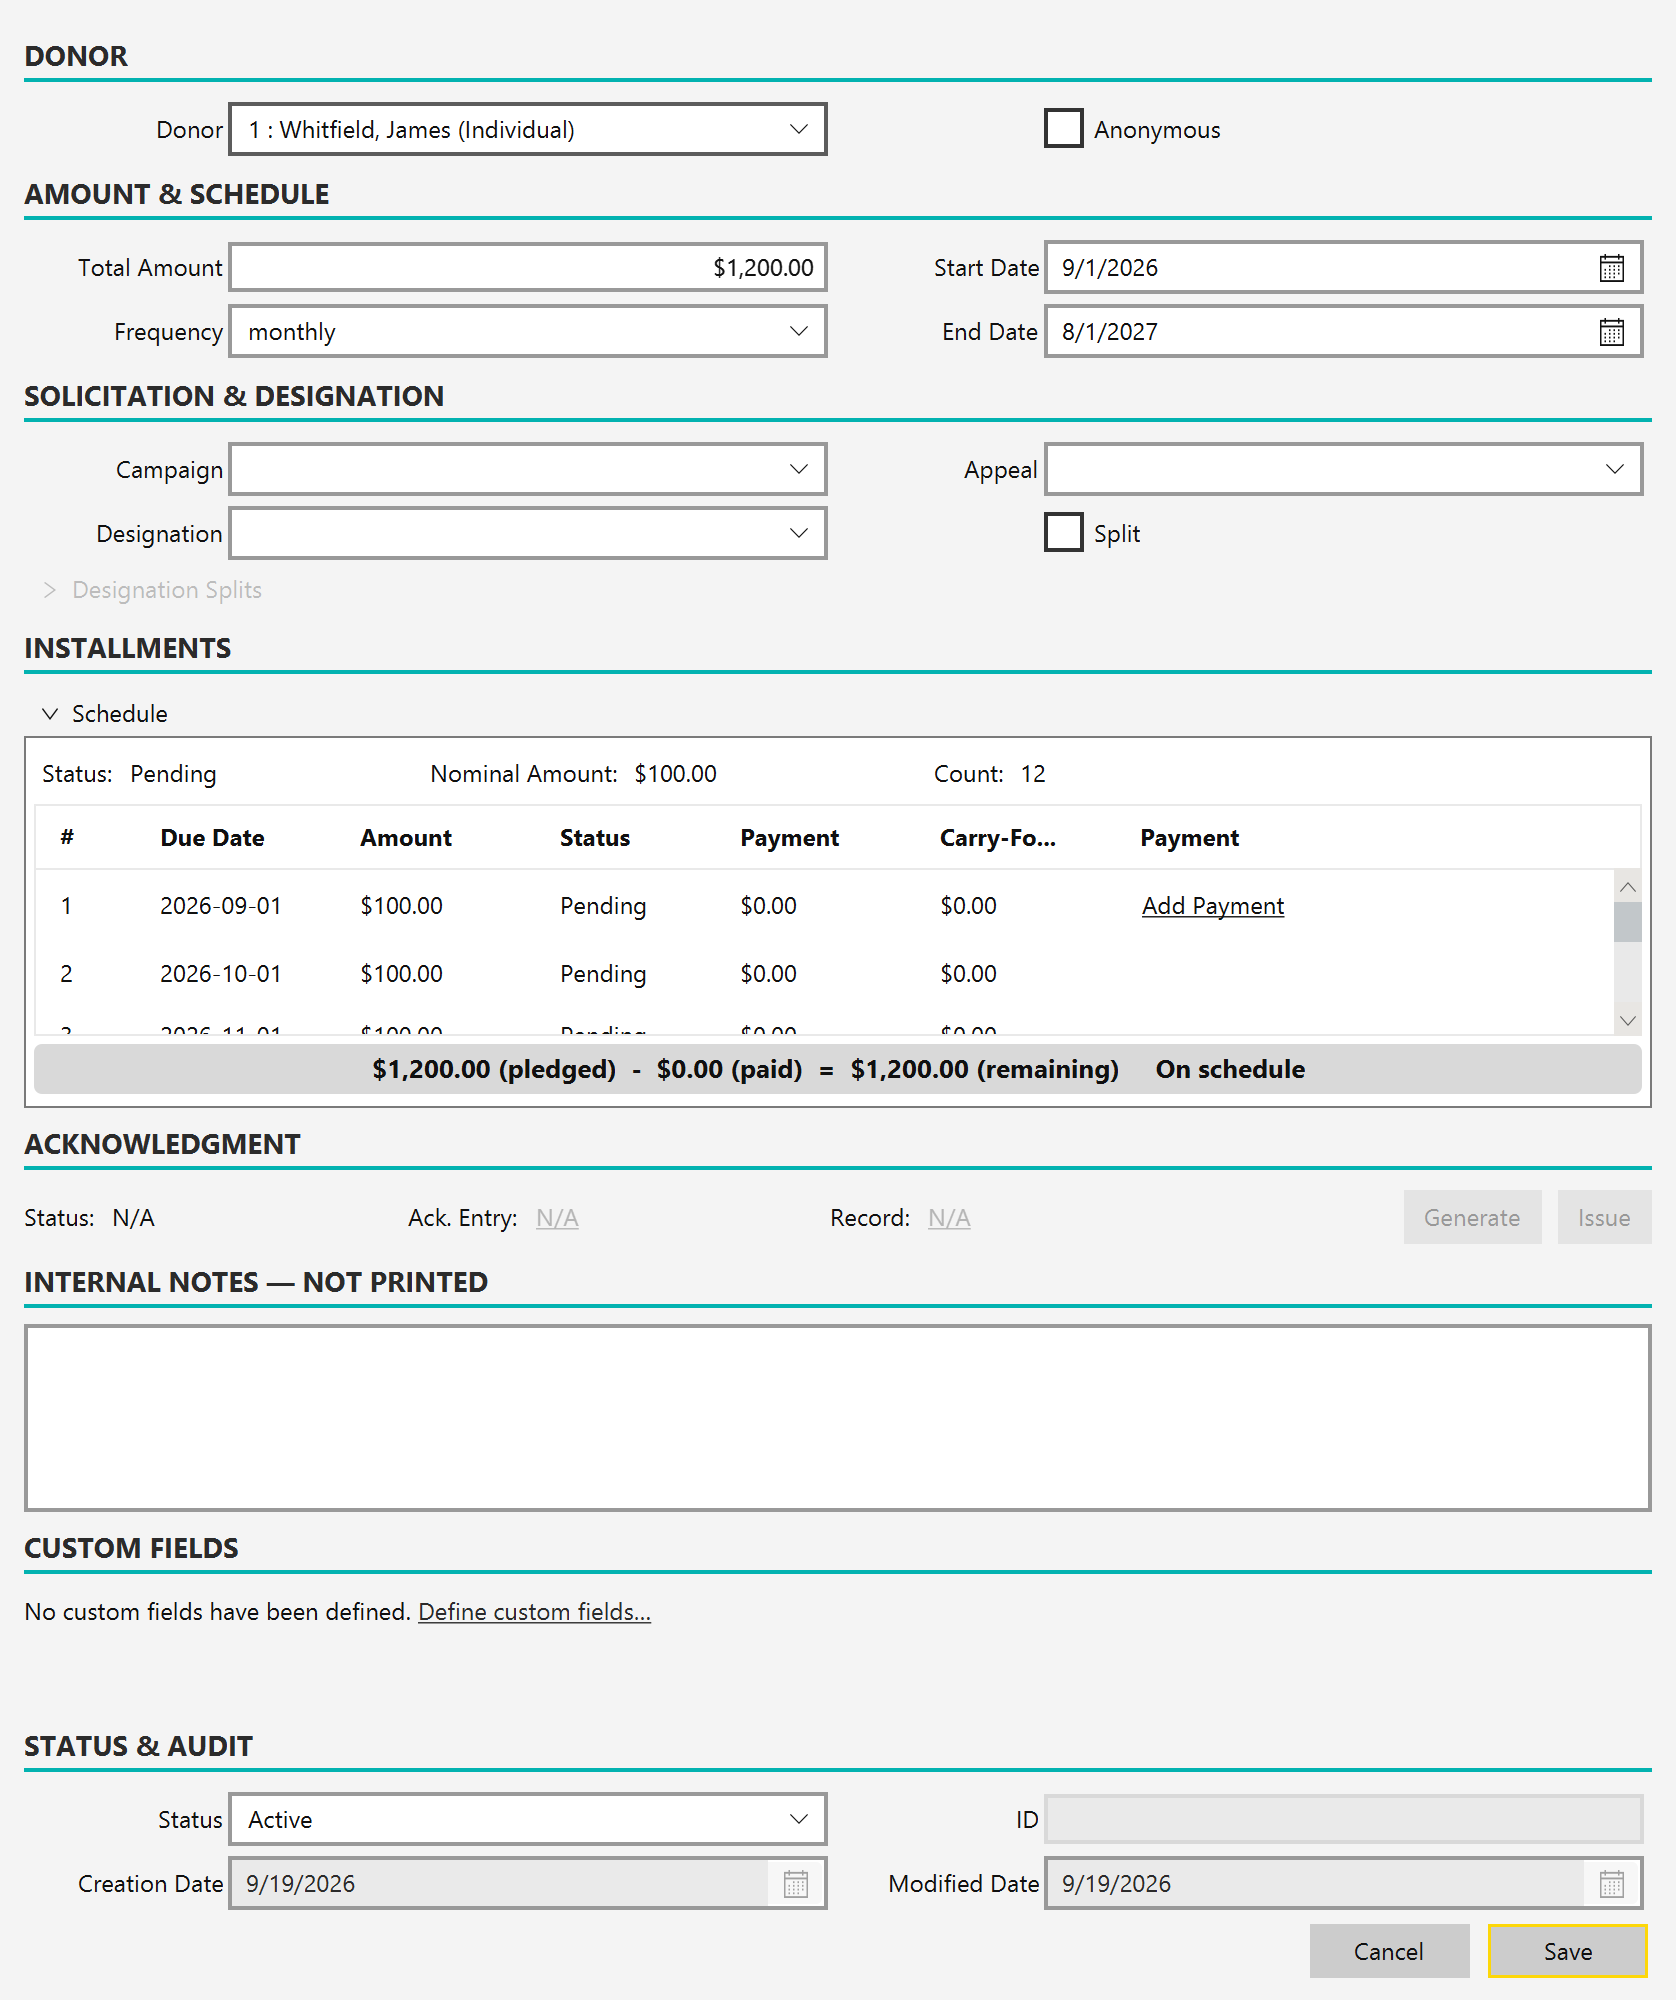Viewport: 1676px width, 2000px height.
Task: Click the Amount column header
Action: [406, 838]
